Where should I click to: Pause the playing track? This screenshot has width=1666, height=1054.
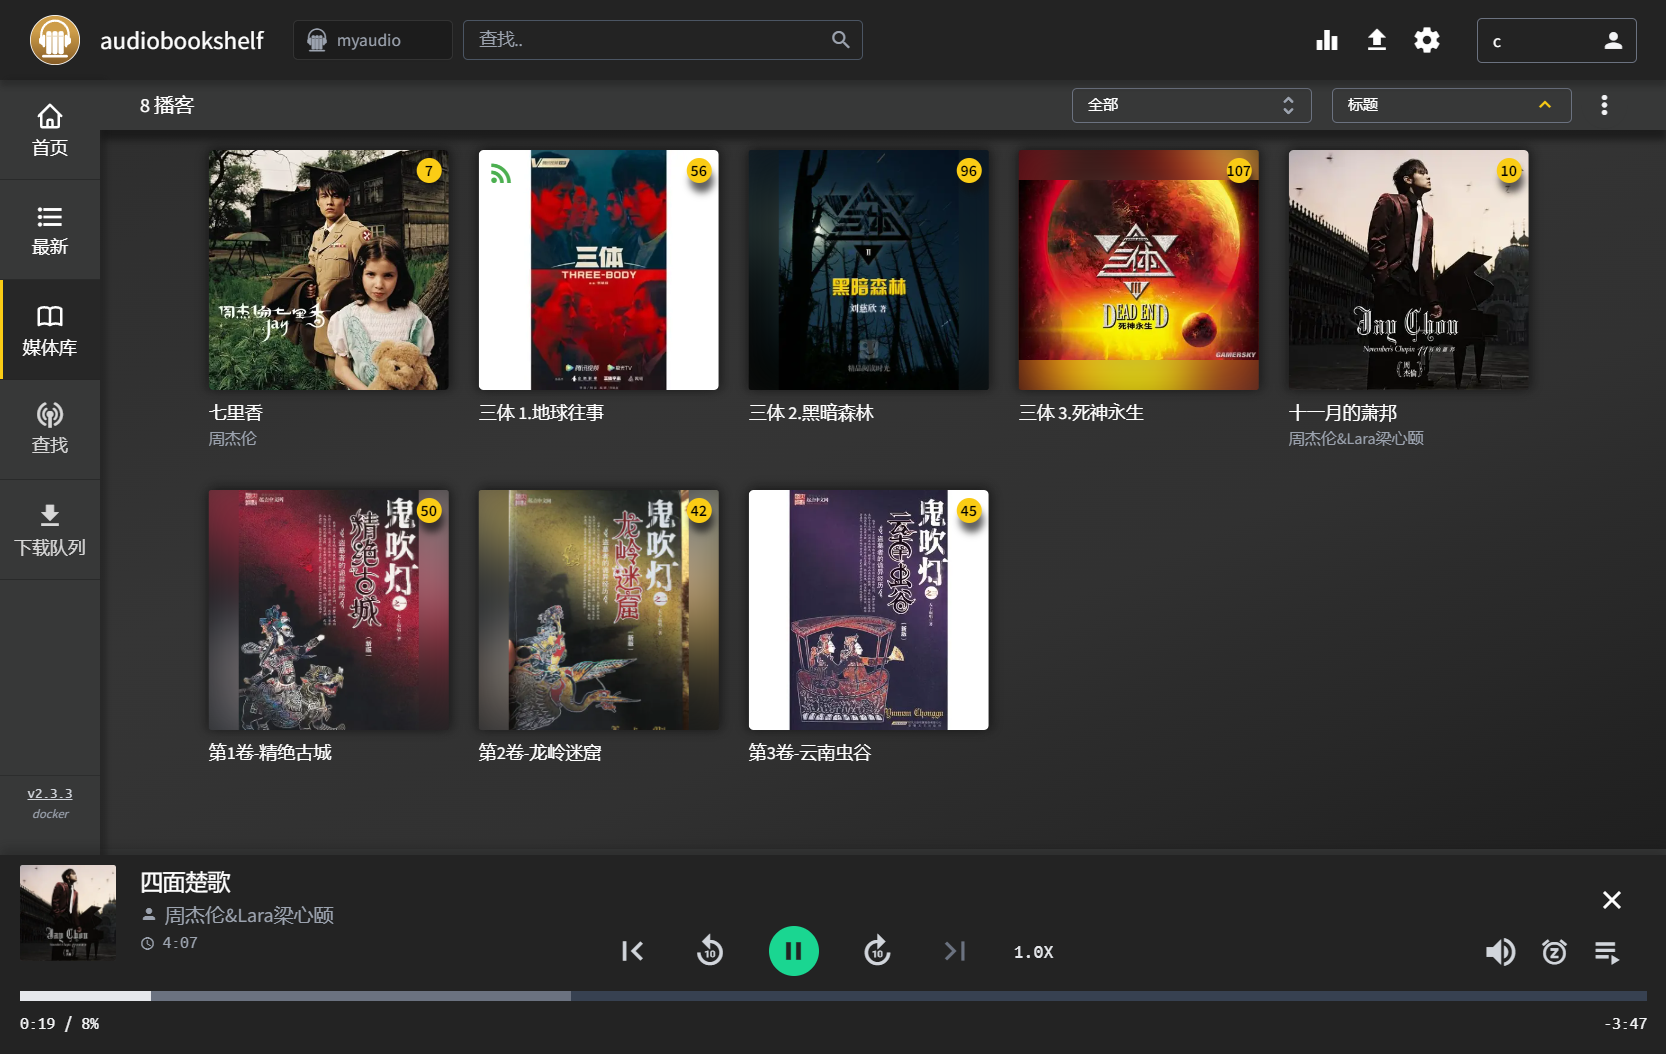[794, 951]
